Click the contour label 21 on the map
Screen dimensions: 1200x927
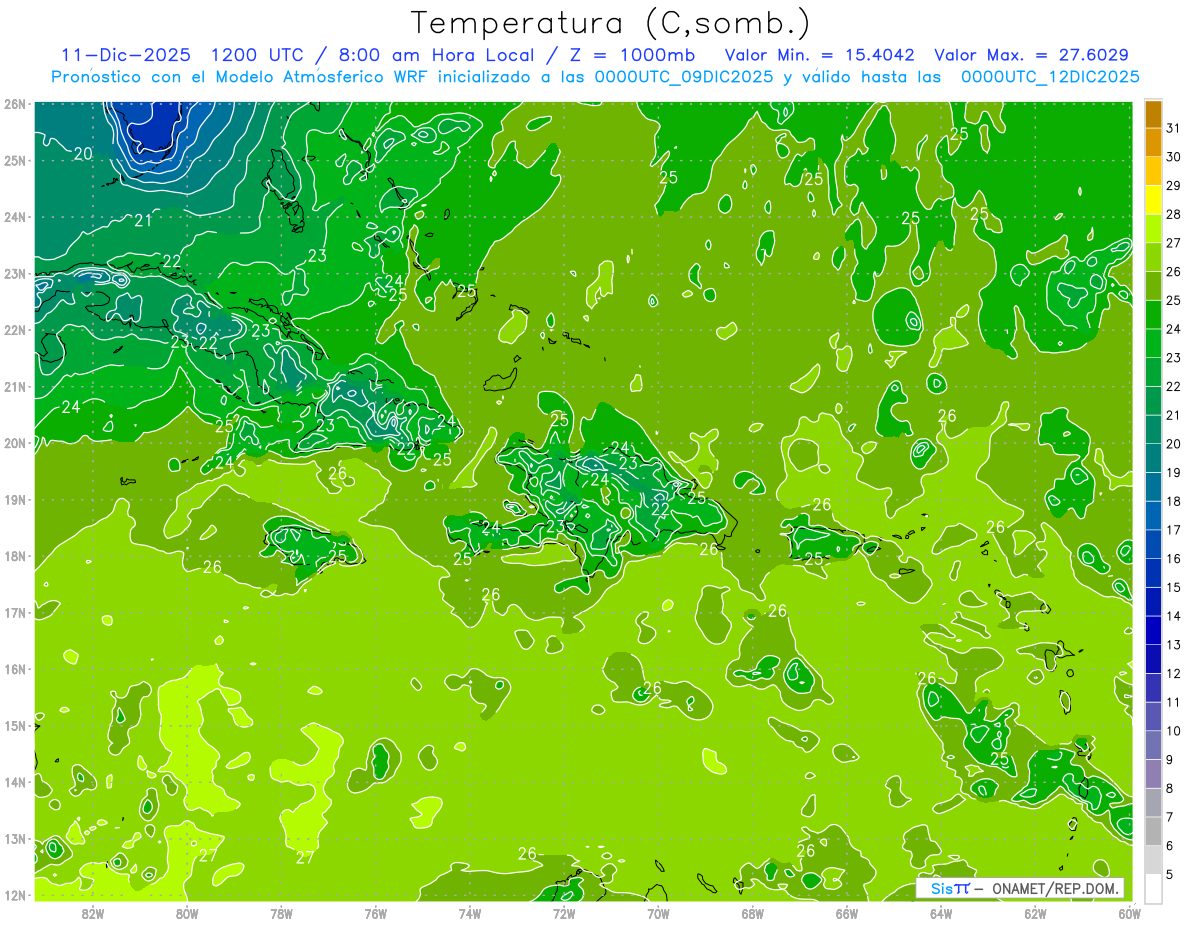click(x=143, y=220)
